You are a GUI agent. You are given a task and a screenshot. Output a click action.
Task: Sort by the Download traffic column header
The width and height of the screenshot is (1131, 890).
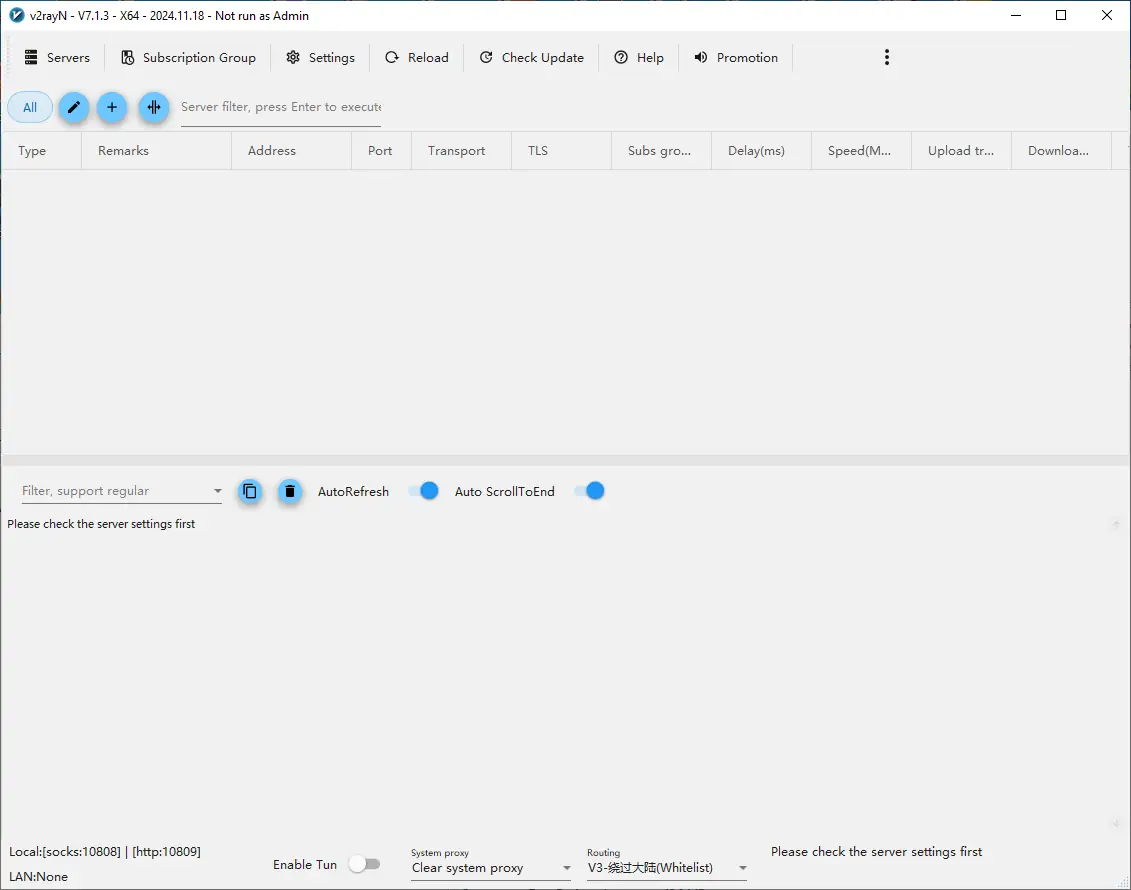[1061, 151]
